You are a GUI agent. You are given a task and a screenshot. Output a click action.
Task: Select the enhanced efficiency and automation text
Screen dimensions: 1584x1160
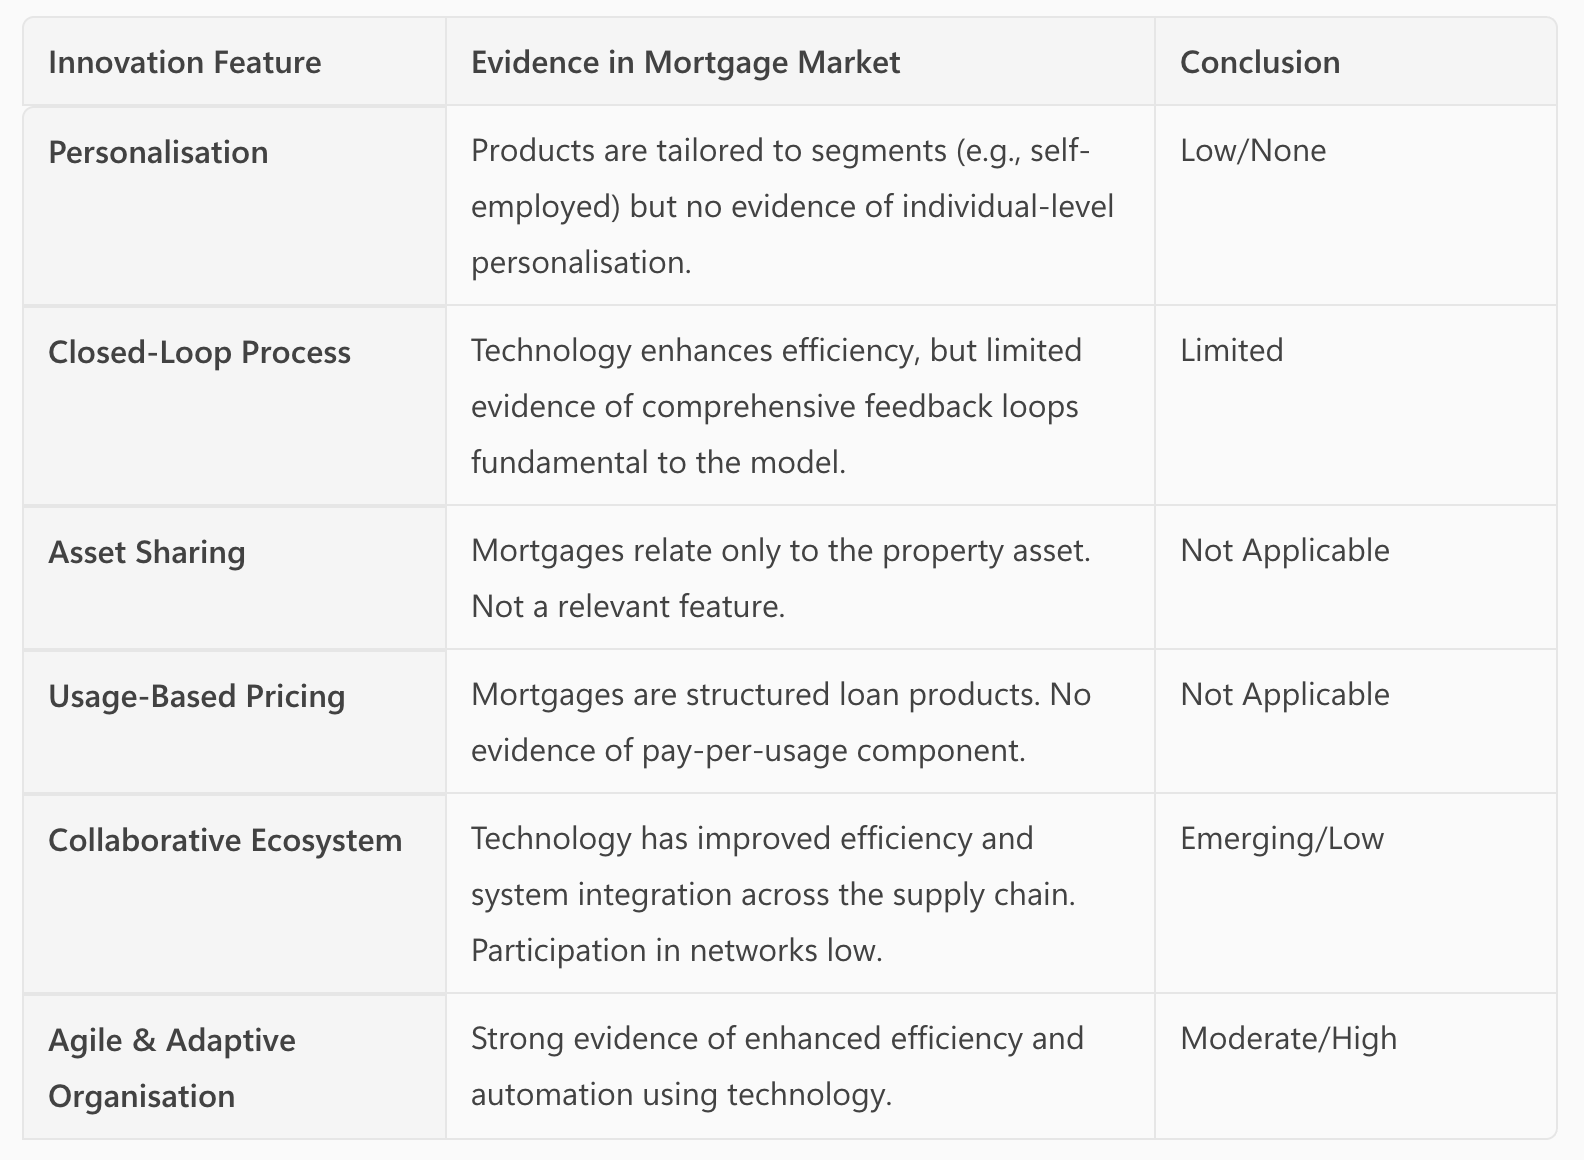coord(777,1066)
